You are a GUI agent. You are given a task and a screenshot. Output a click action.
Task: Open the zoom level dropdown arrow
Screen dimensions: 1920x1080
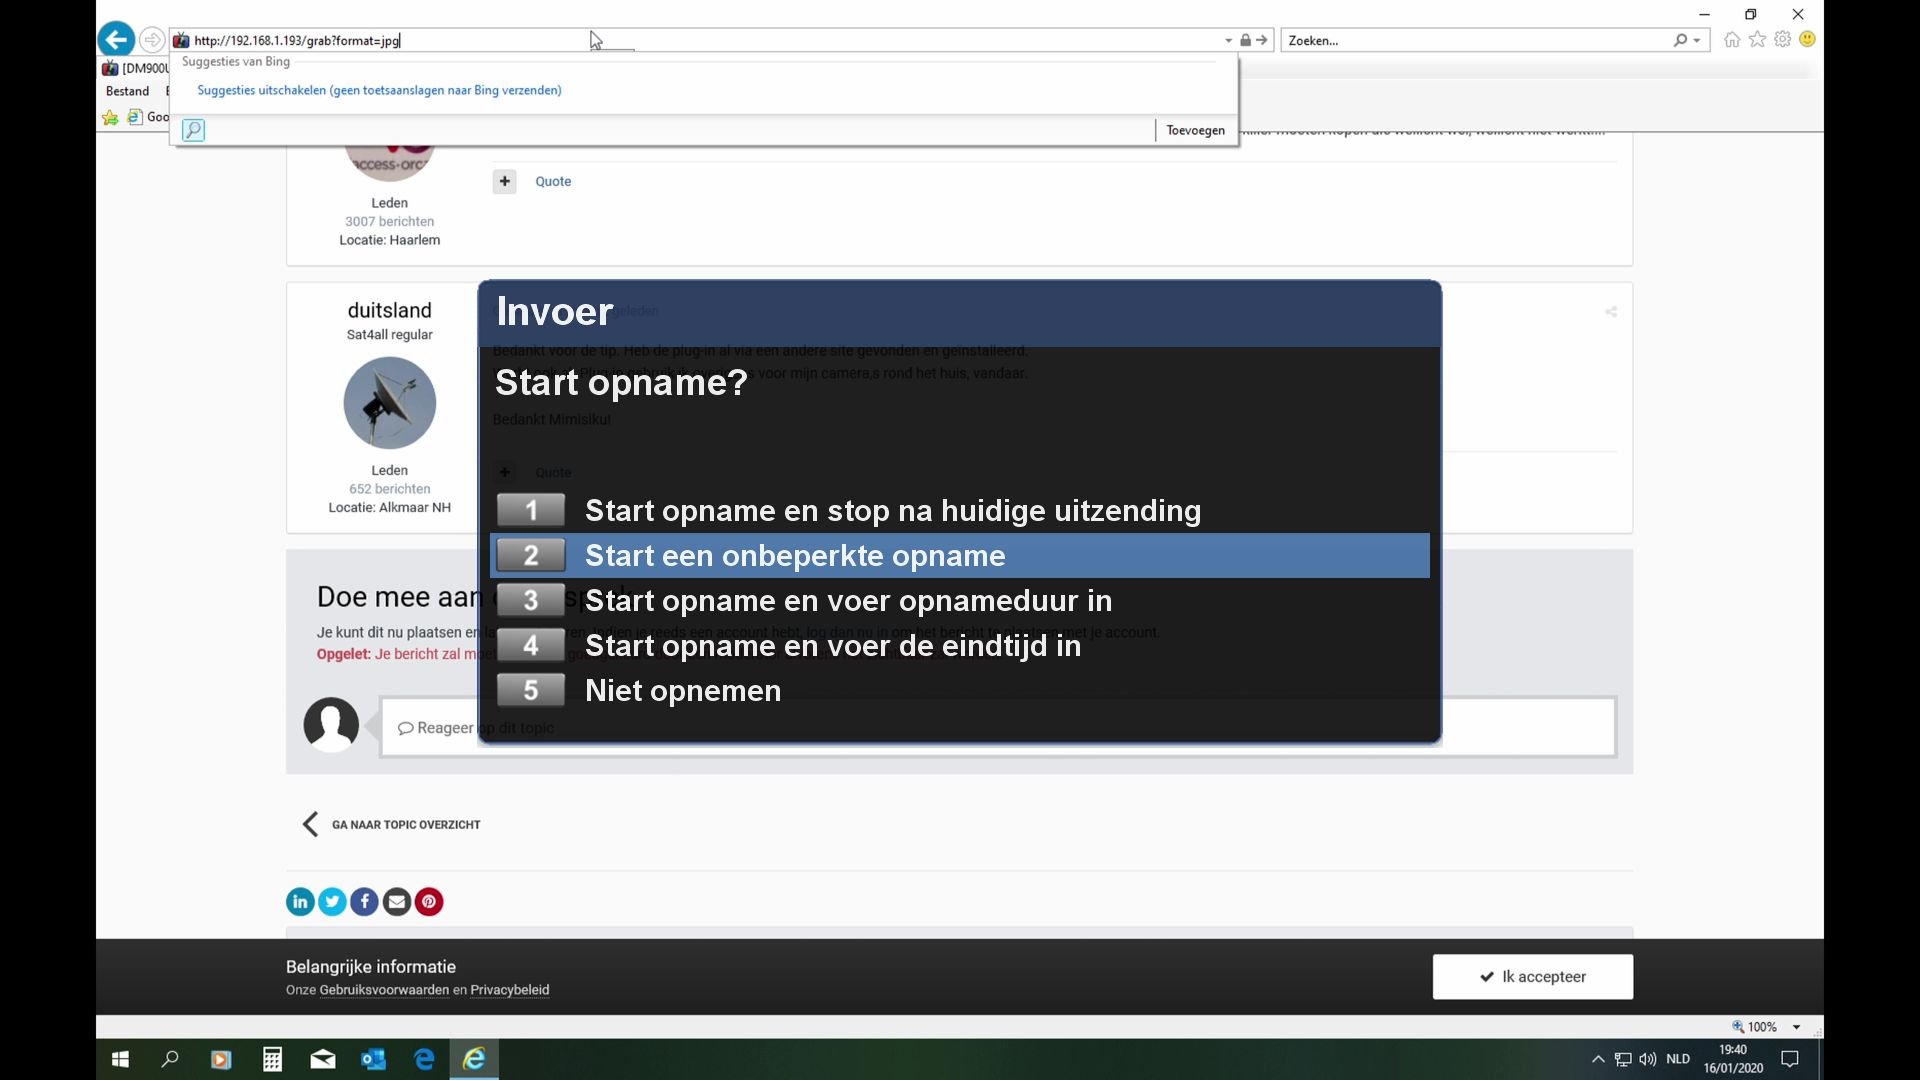coord(1796,1027)
